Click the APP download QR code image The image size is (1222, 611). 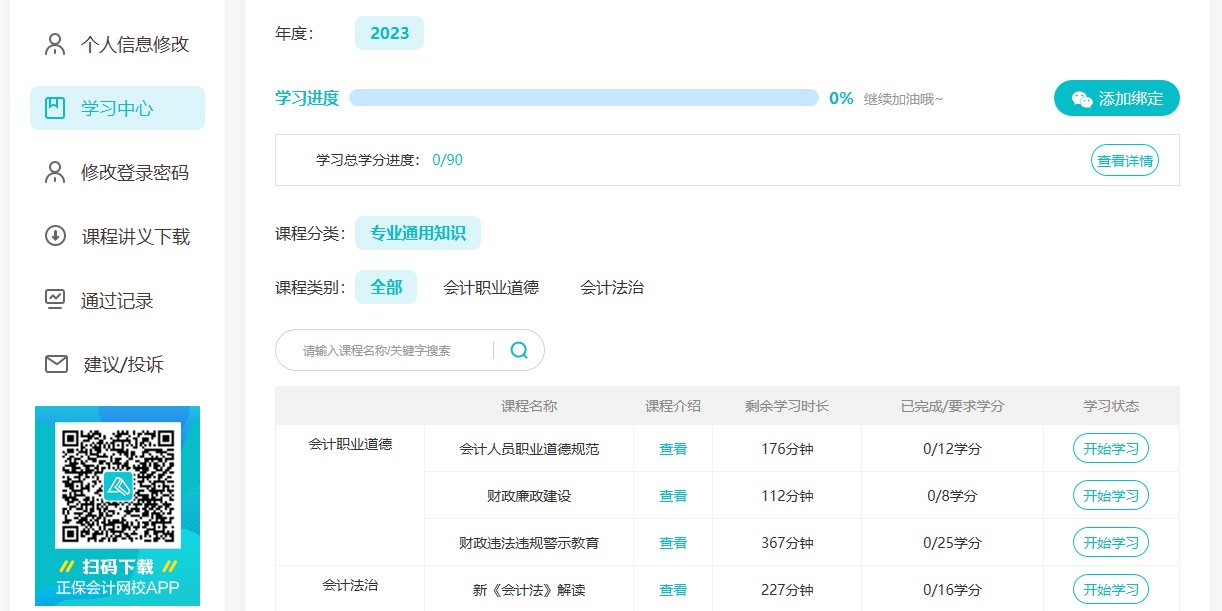(117, 485)
